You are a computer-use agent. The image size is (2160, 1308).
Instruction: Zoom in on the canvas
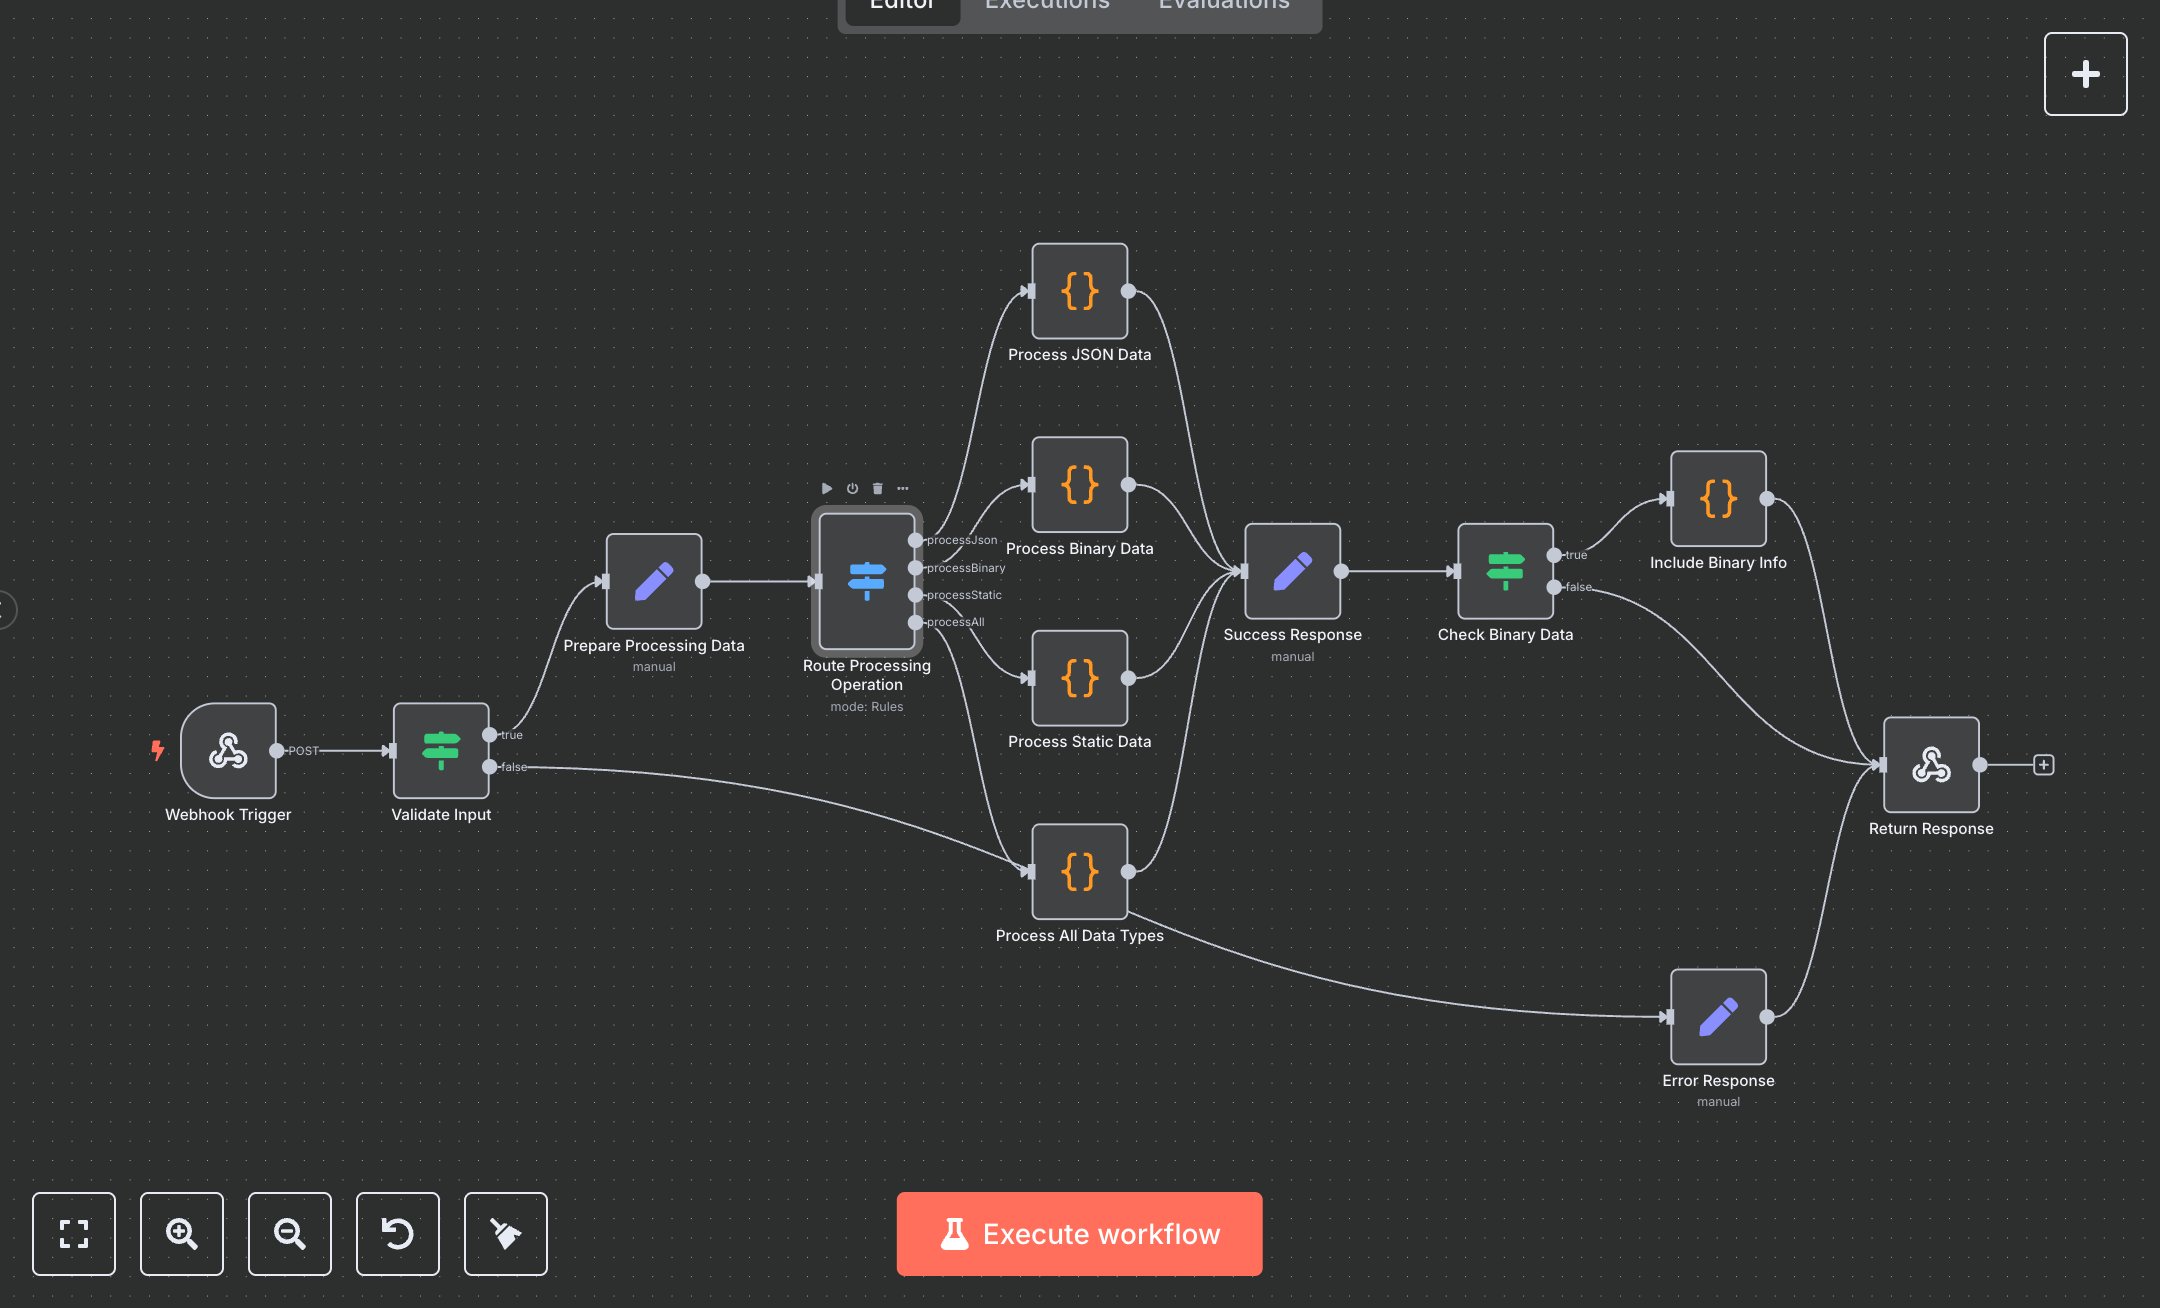[182, 1234]
